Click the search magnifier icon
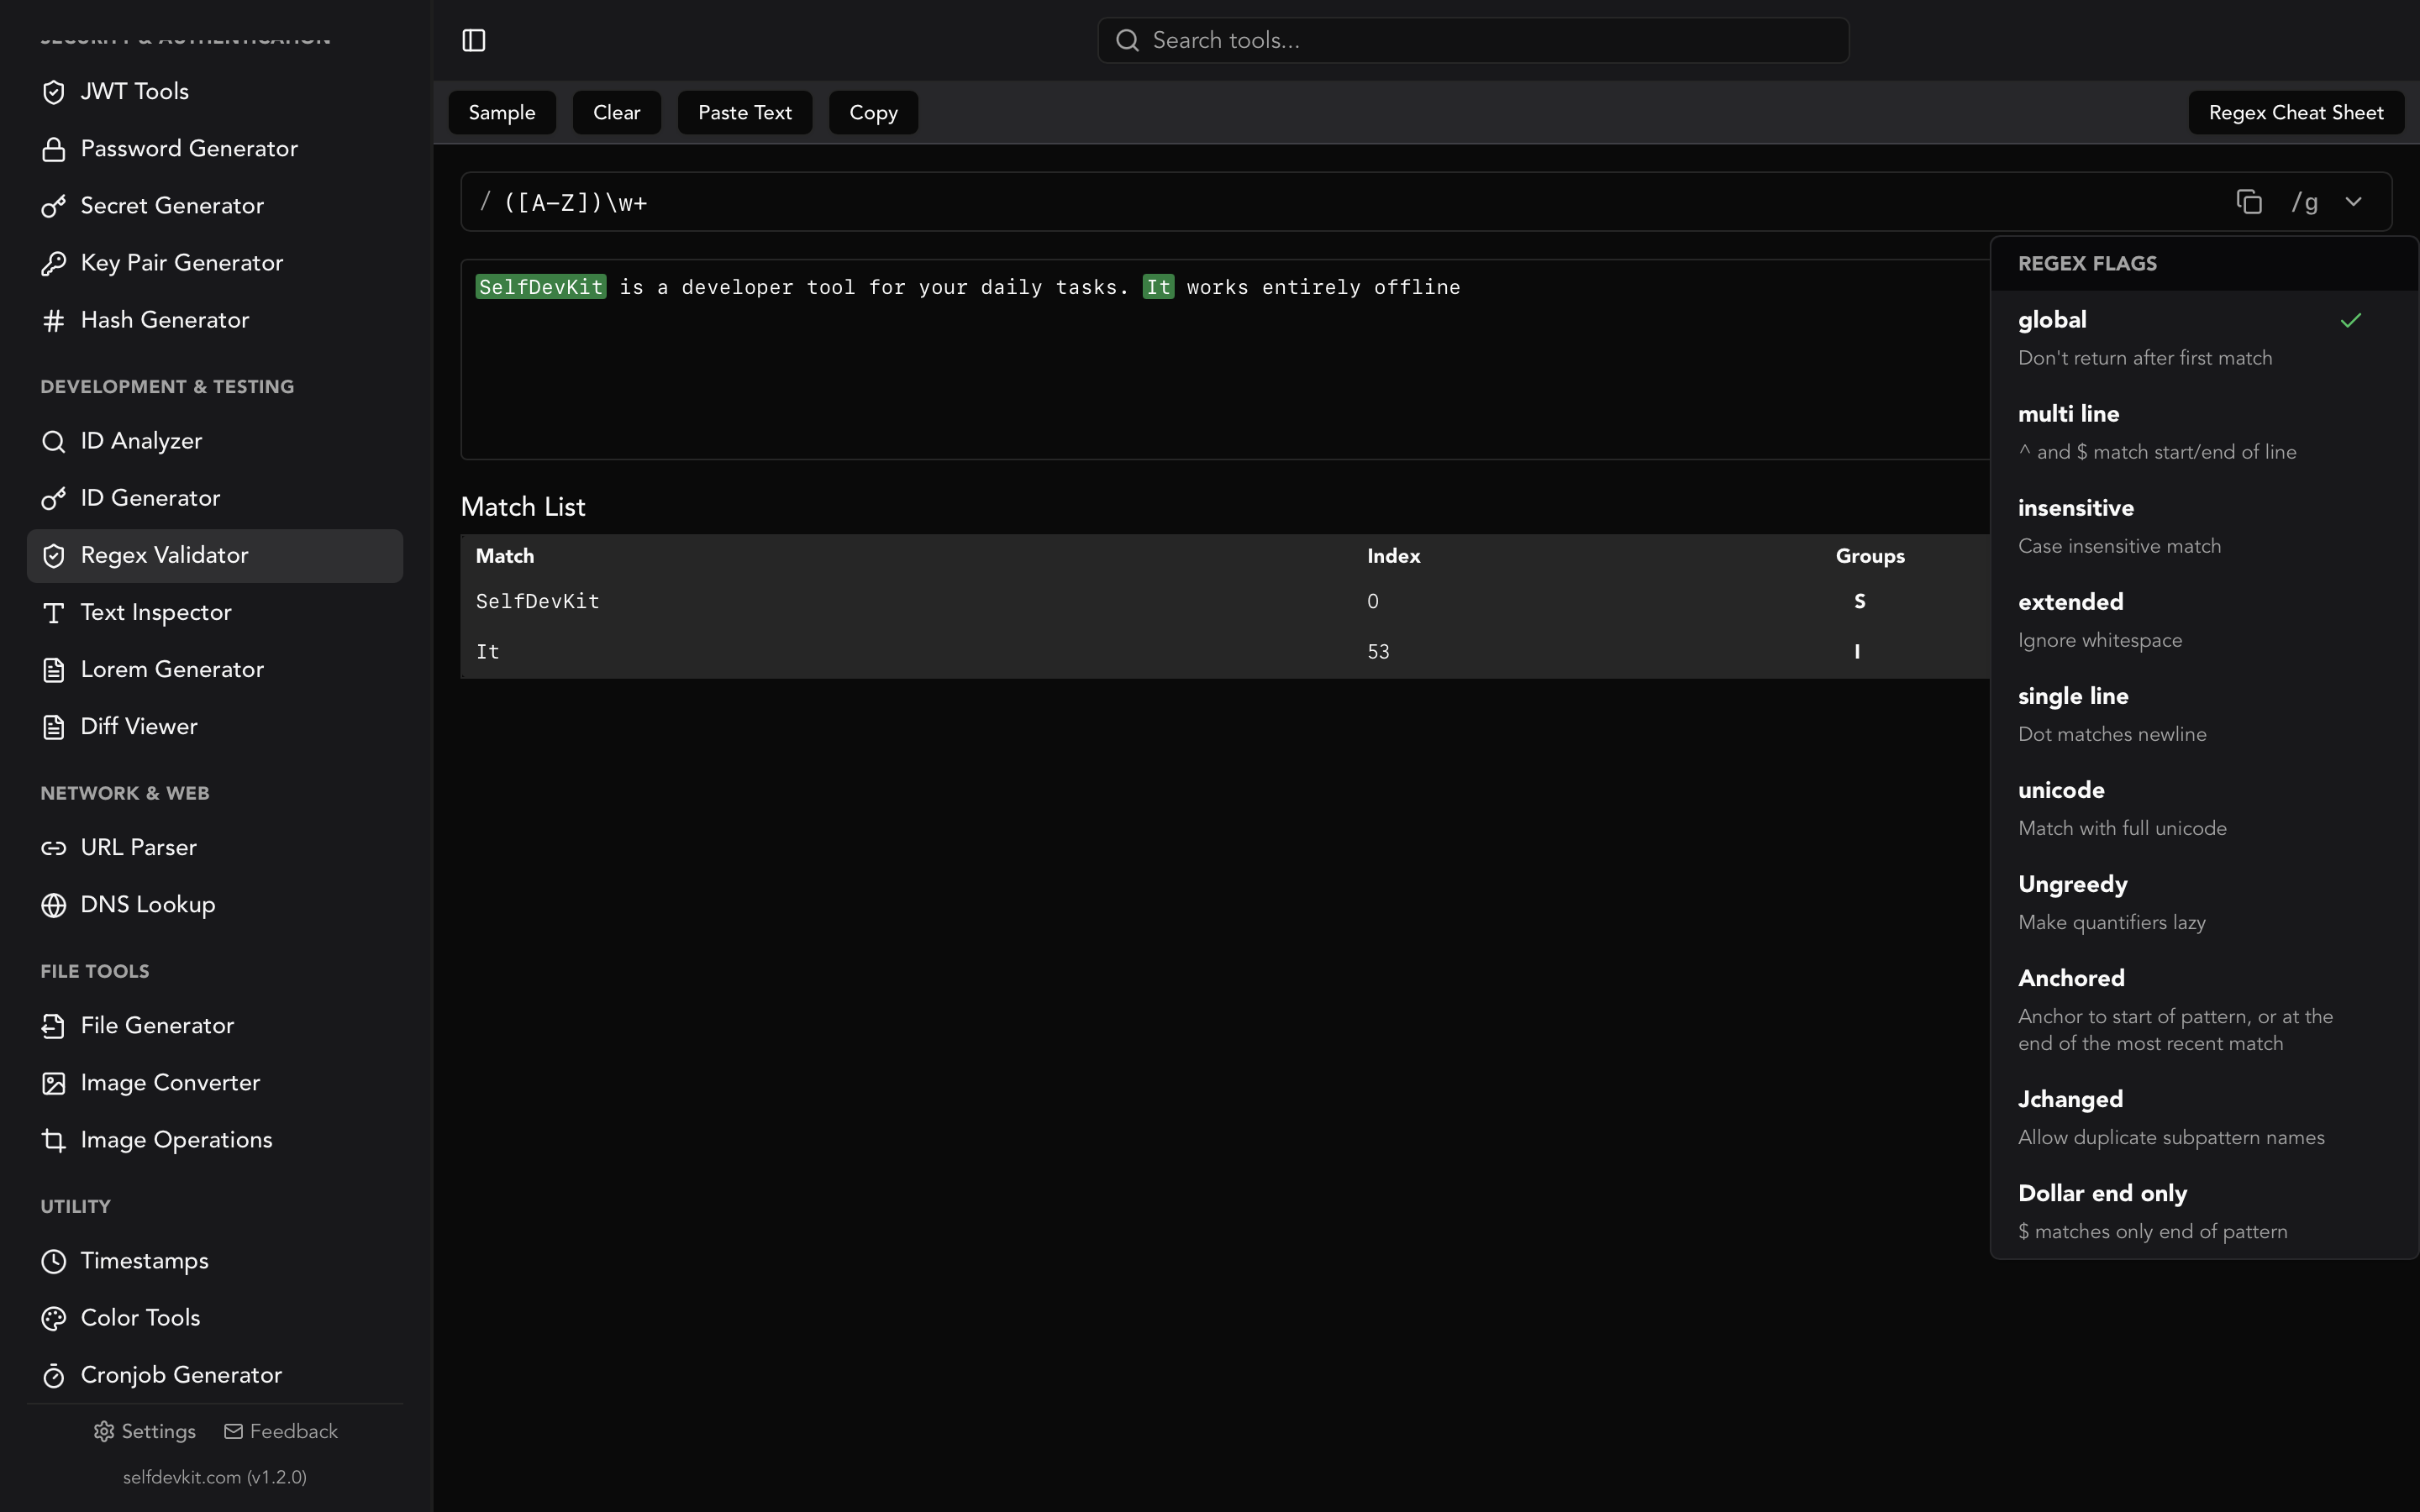 1127,40
